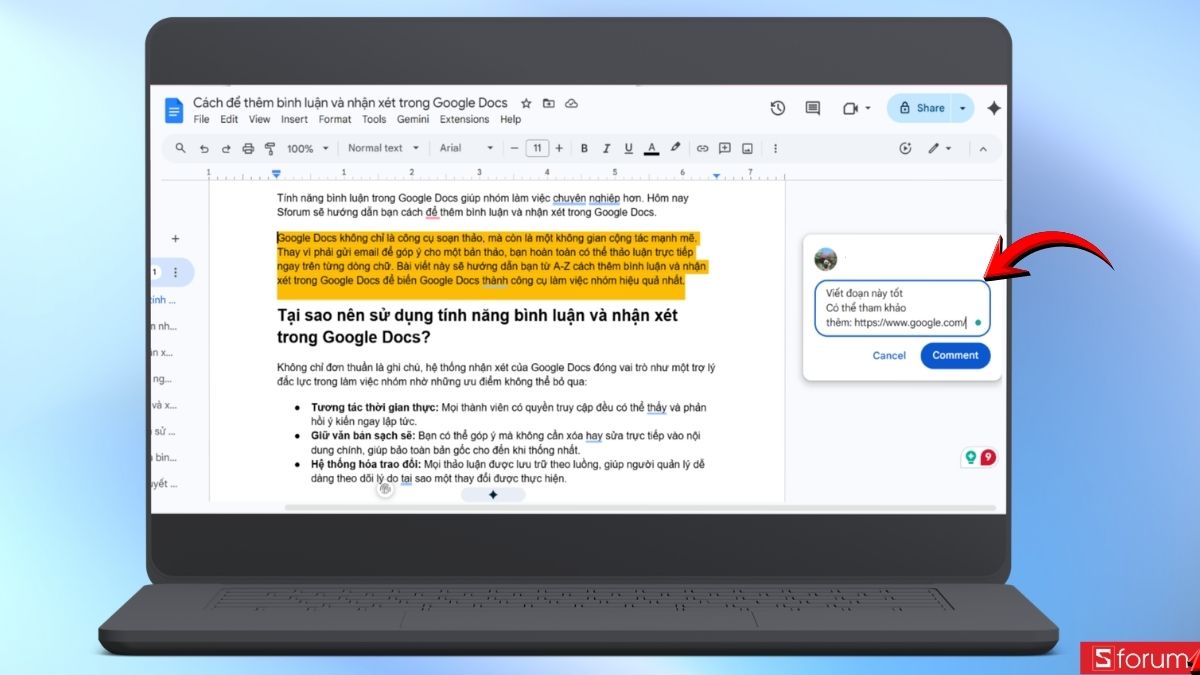This screenshot has height=675, width=1200.
Task: Click the document title text
Action: (350, 103)
